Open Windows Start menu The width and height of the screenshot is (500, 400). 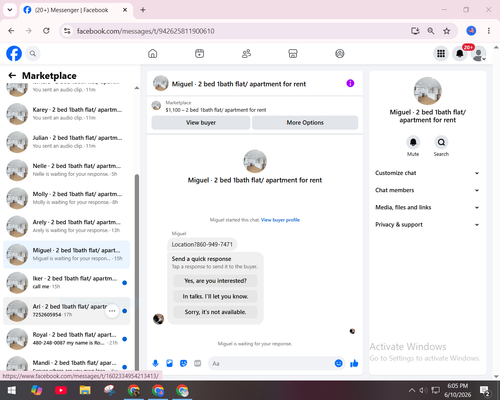point(12,390)
